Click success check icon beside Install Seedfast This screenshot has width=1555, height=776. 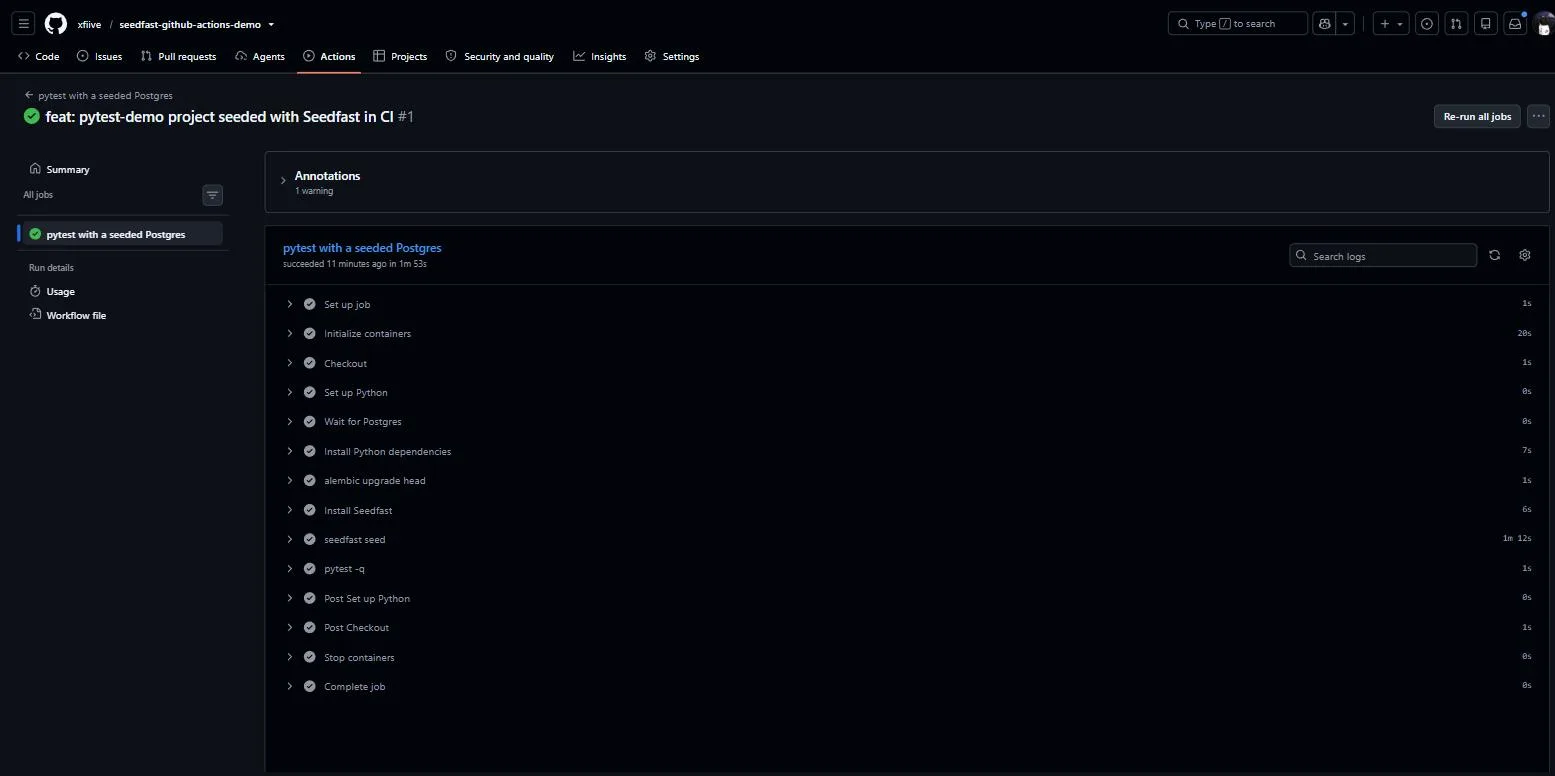pyautogui.click(x=310, y=510)
